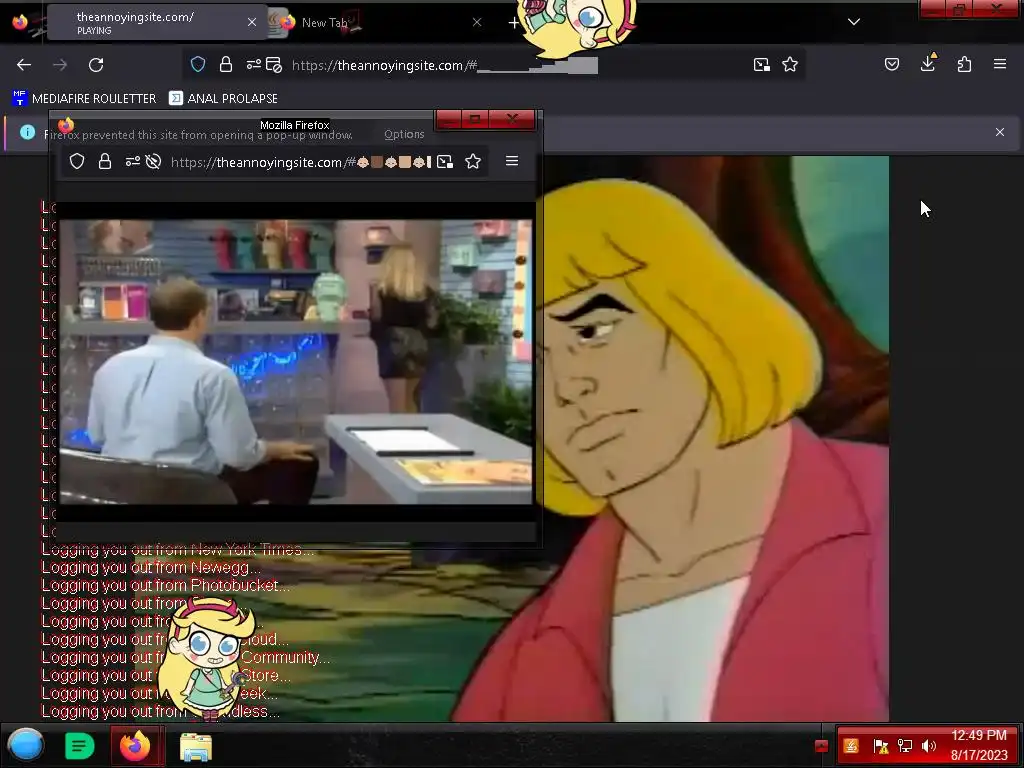The height and width of the screenshot is (768, 1024).
Task: Click the Action Center flag tray icon
Action: 880,746
